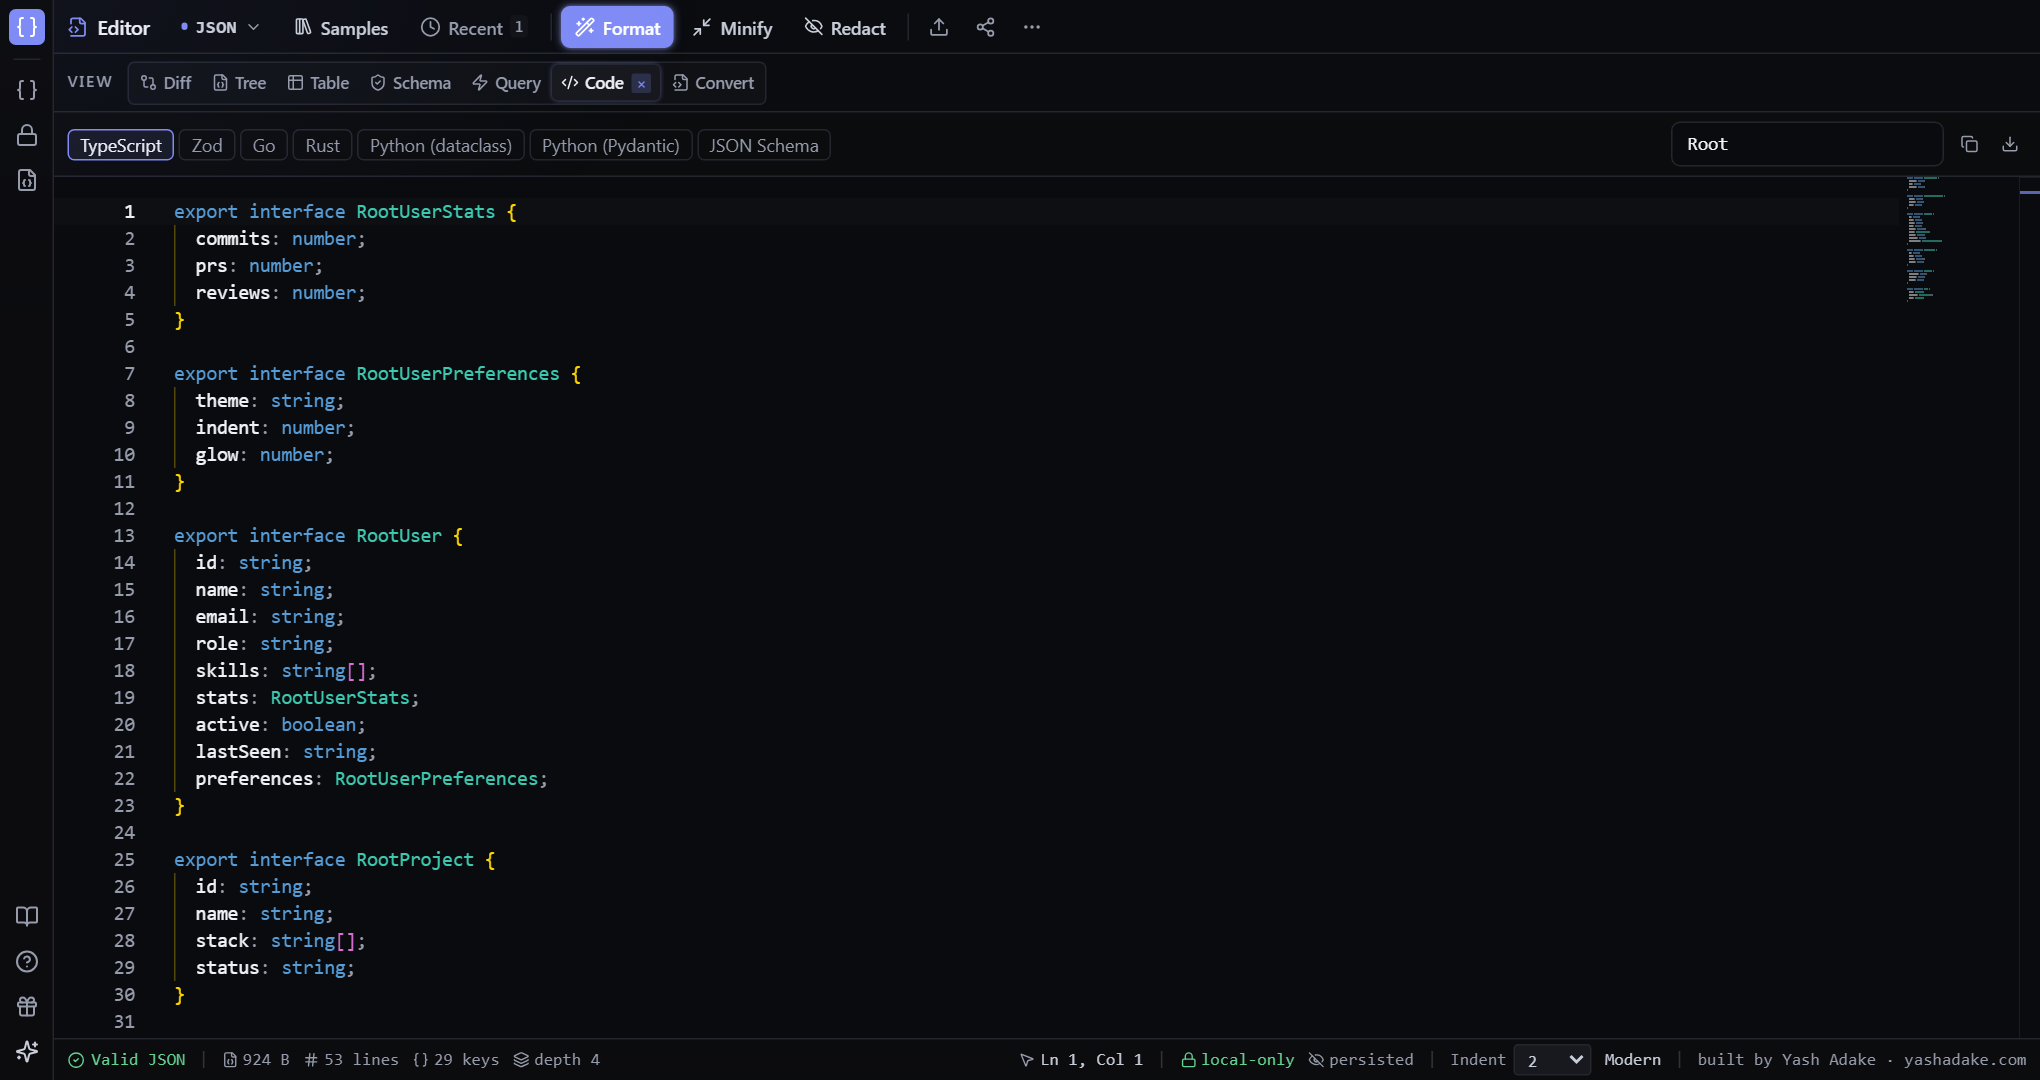Open the more options ellipsis menu
2040x1080 pixels.
(1032, 28)
